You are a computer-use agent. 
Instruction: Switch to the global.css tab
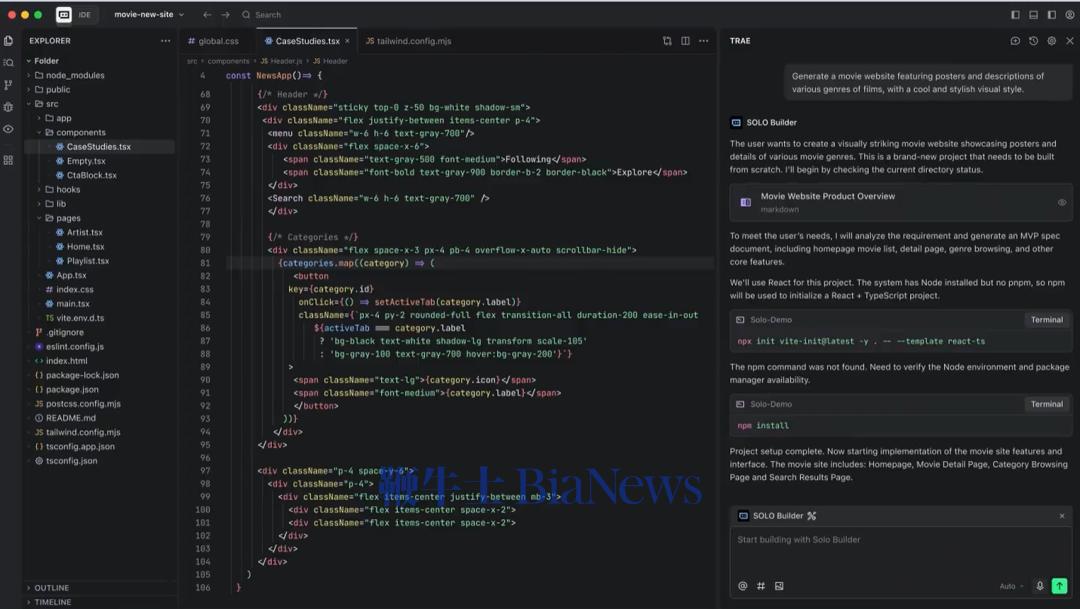pos(214,41)
